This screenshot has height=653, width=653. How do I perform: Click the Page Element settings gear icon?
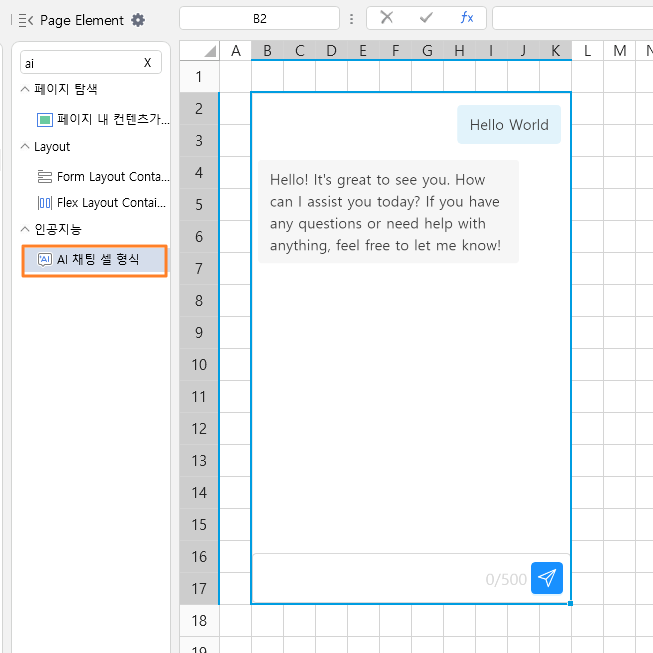(138, 20)
